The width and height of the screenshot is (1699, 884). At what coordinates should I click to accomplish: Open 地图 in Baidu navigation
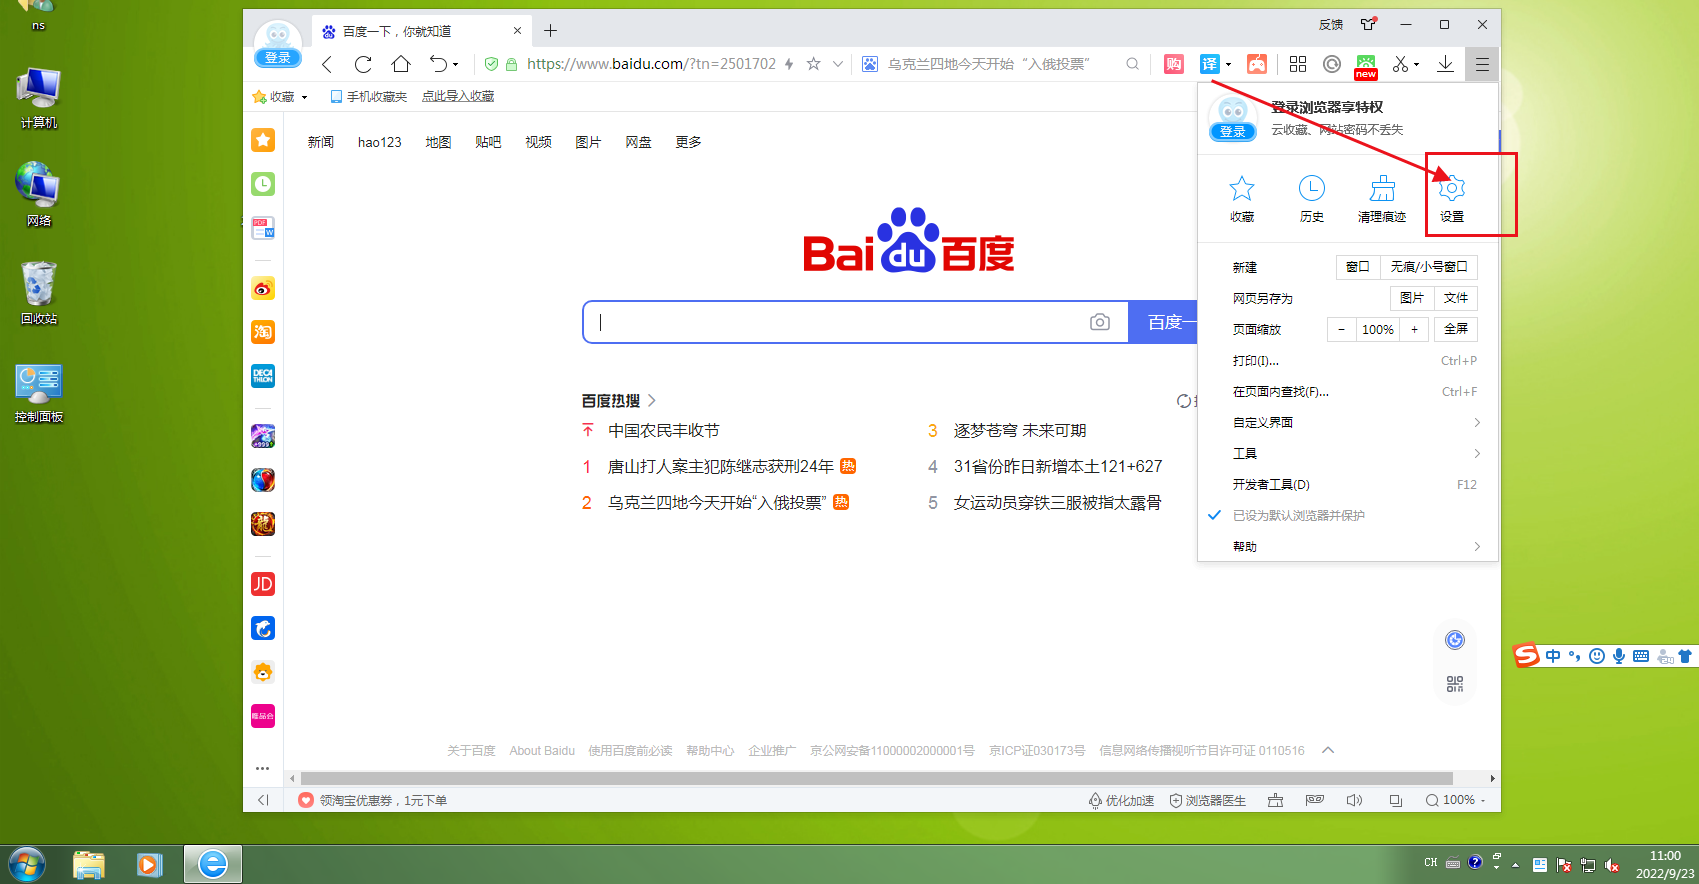(438, 142)
